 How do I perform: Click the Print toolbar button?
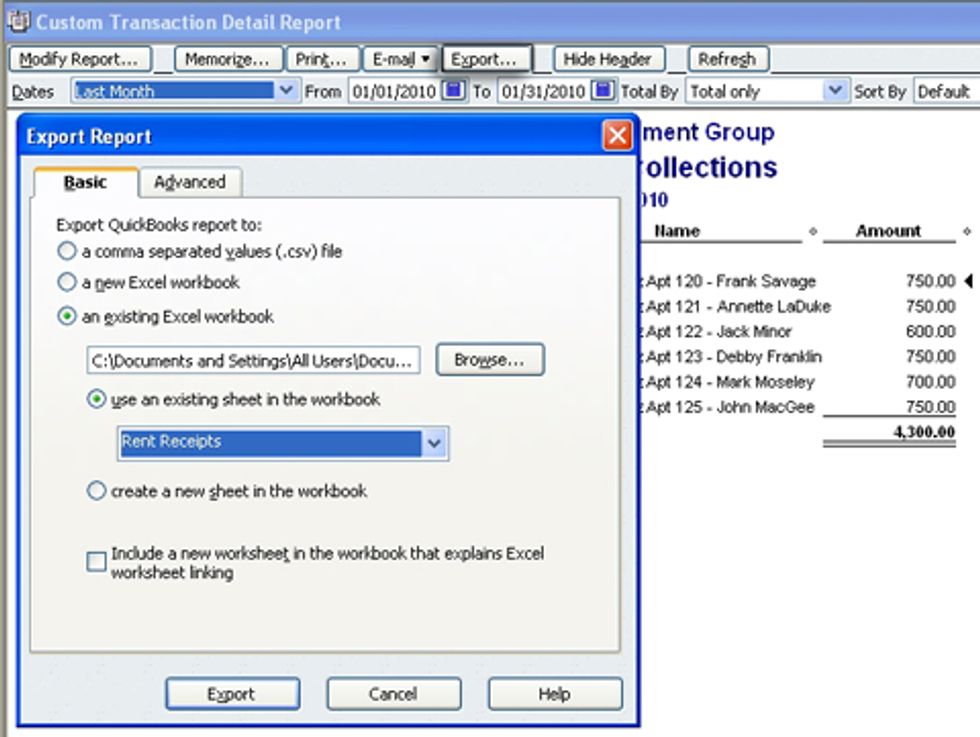(x=322, y=59)
